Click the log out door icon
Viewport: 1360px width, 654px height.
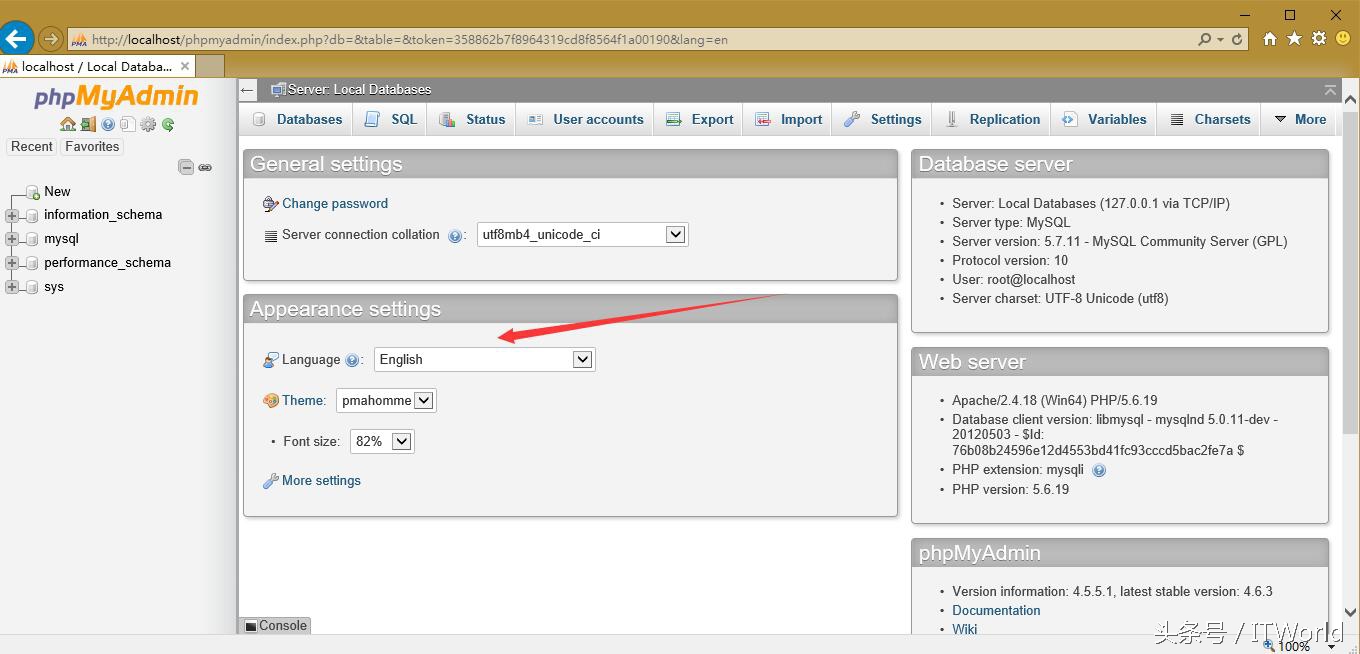pyautogui.click(x=88, y=124)
